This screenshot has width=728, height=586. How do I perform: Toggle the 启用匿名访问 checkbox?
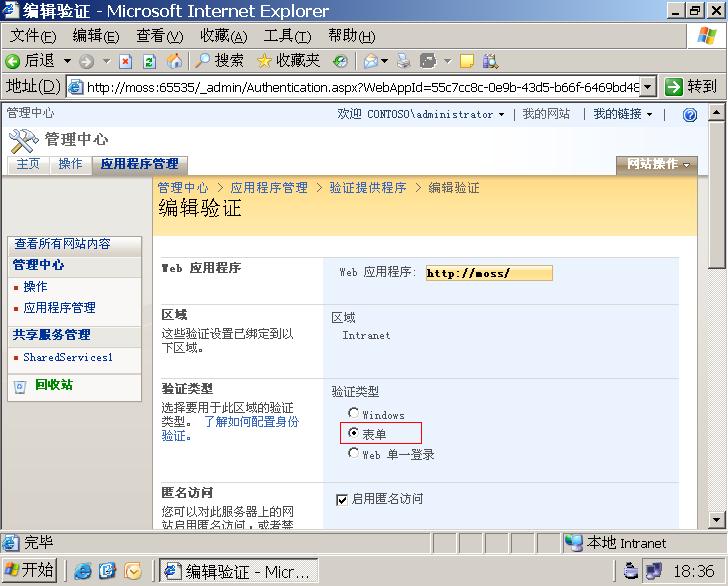(x=342, y=498)
